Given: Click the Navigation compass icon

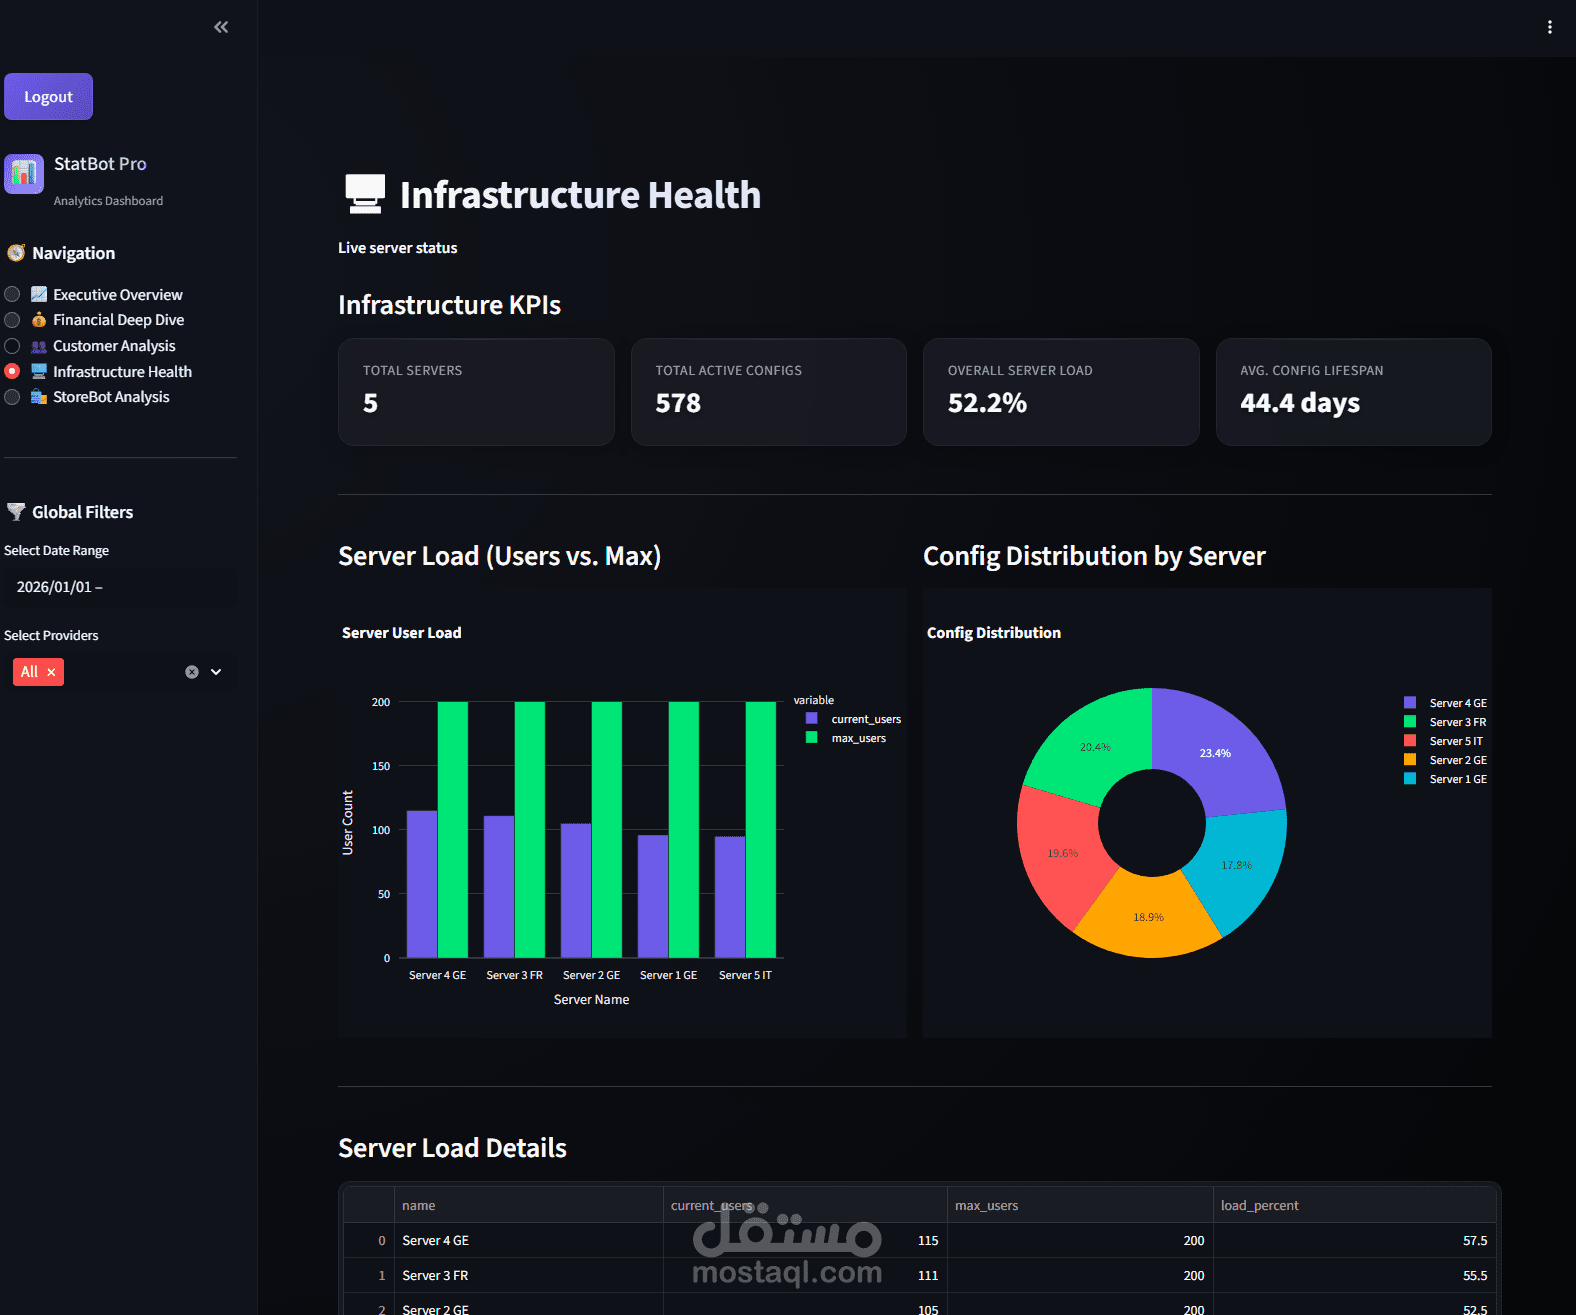Looking at the screenshot, I should 16,253.
